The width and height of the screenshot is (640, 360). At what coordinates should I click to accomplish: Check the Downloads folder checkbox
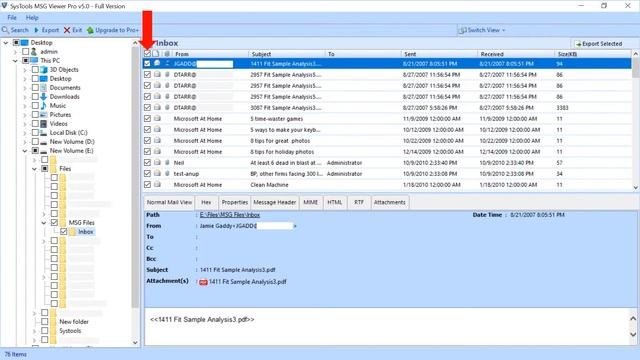point(35,97)
